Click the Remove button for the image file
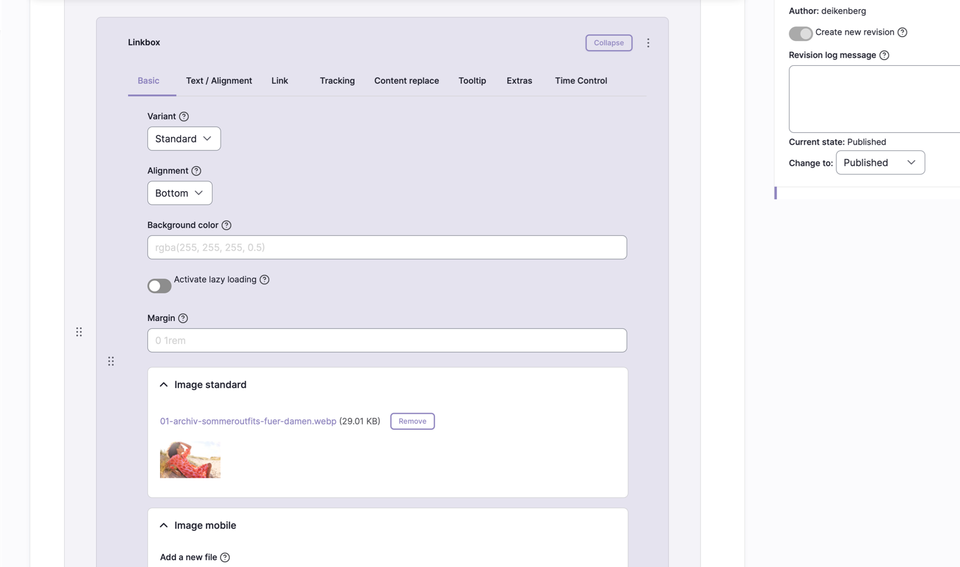Image resolution: width=960 pixels, height=567 pixels. coord(412,422)
